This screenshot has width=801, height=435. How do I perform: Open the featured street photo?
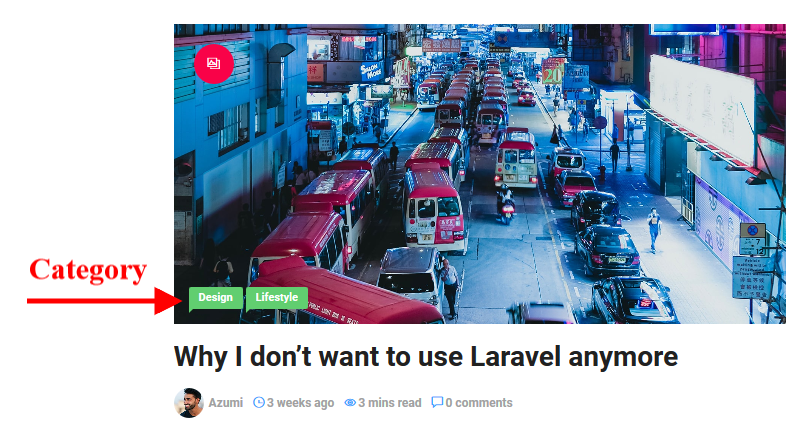click(480, 174)
